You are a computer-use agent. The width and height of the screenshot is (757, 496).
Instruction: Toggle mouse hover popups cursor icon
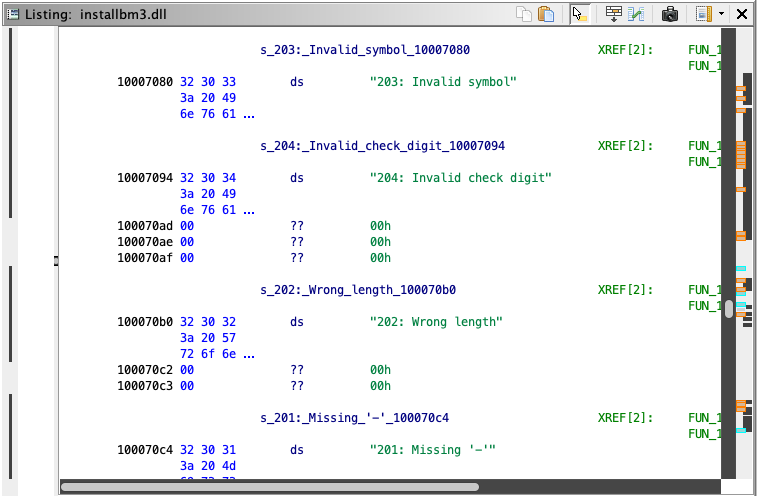click(579, 14)
